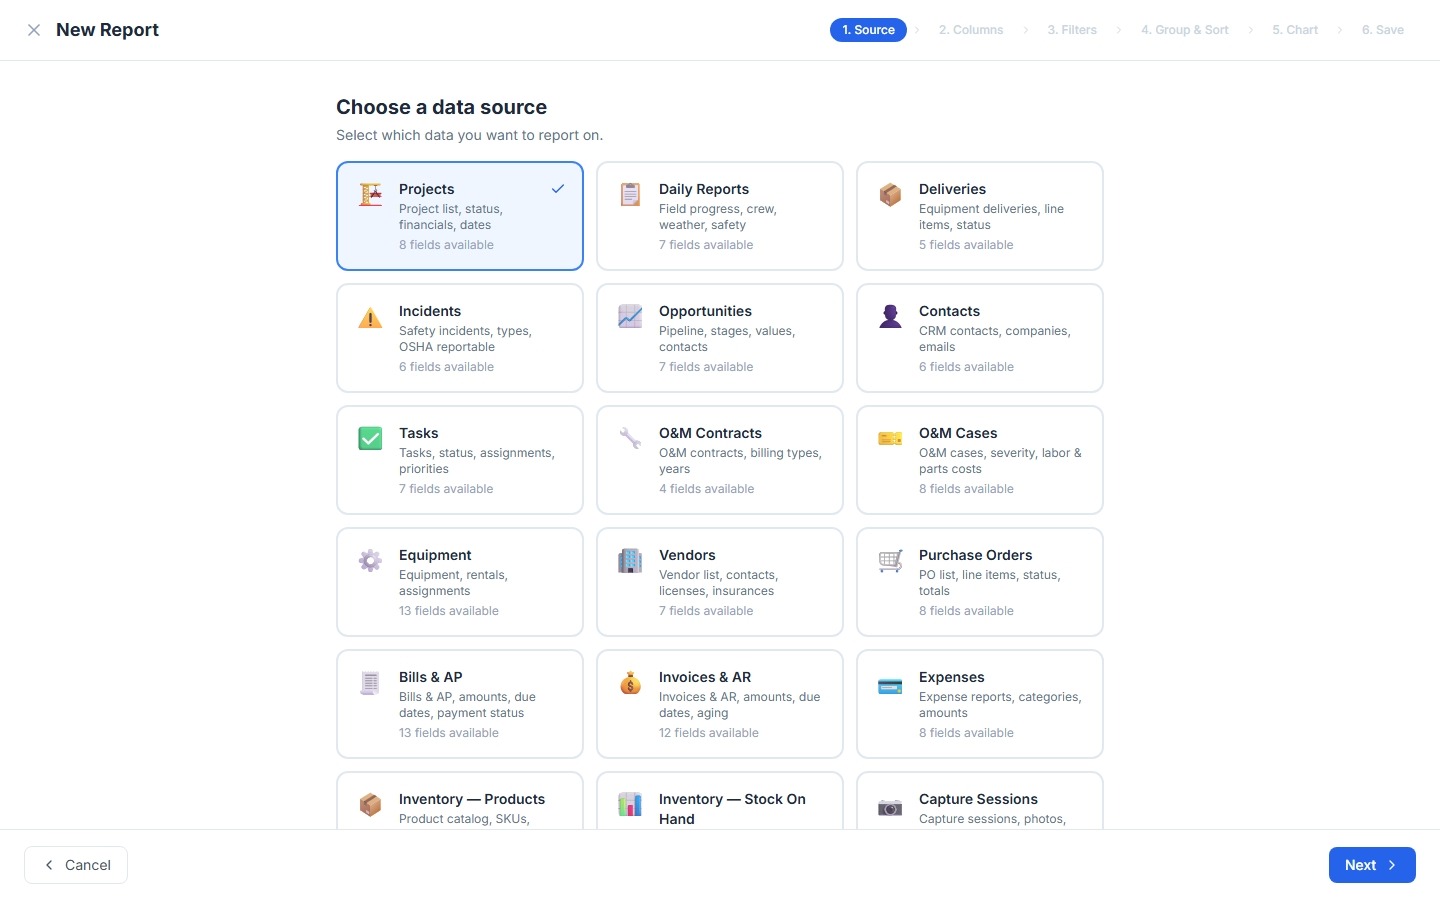Viewport: 1440px width, 900px height.
Task: Click the Purchase Orders shopping cart icon
Action: pos(890,560)
